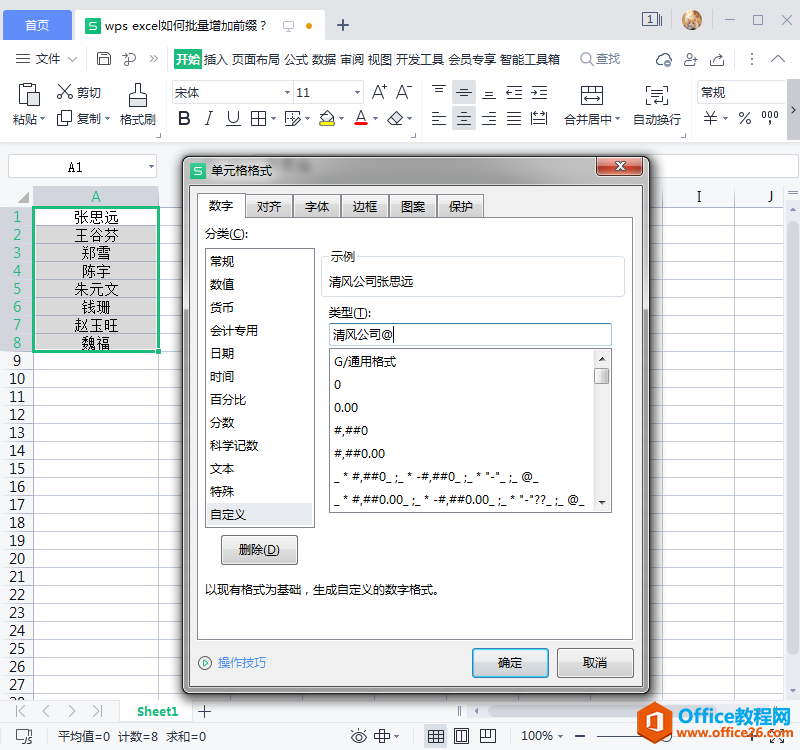
Task: Open the 操作技巧 link
Action: click(241, 663)
